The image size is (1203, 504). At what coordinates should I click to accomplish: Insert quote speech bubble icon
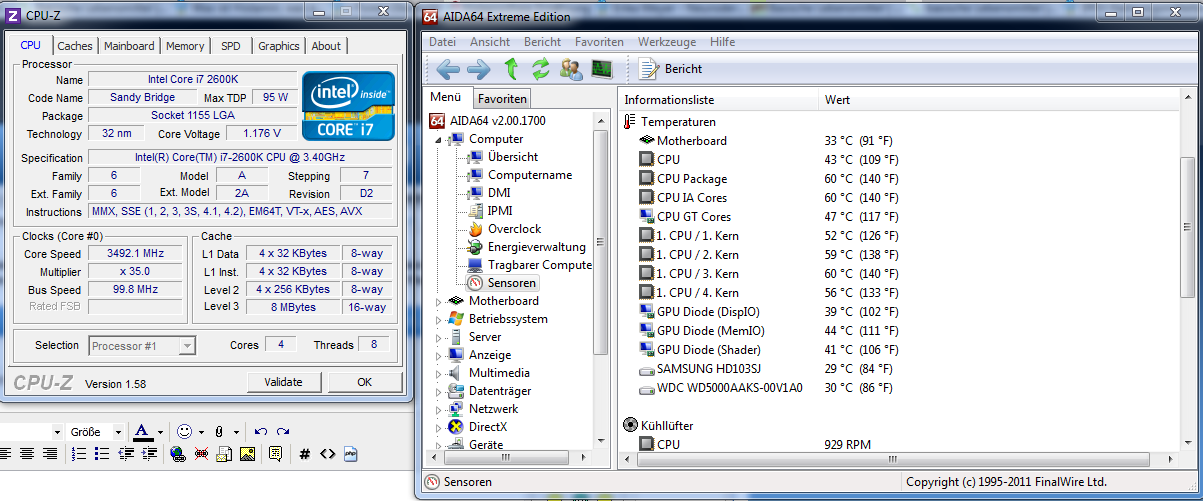tap(275, 453)
